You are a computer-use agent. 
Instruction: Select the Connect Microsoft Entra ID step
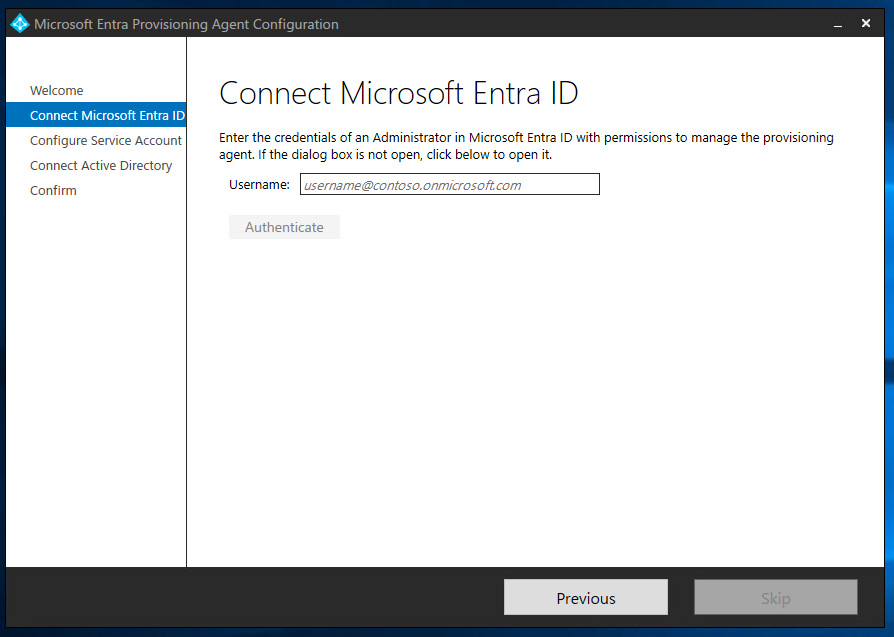coord(96,115)
